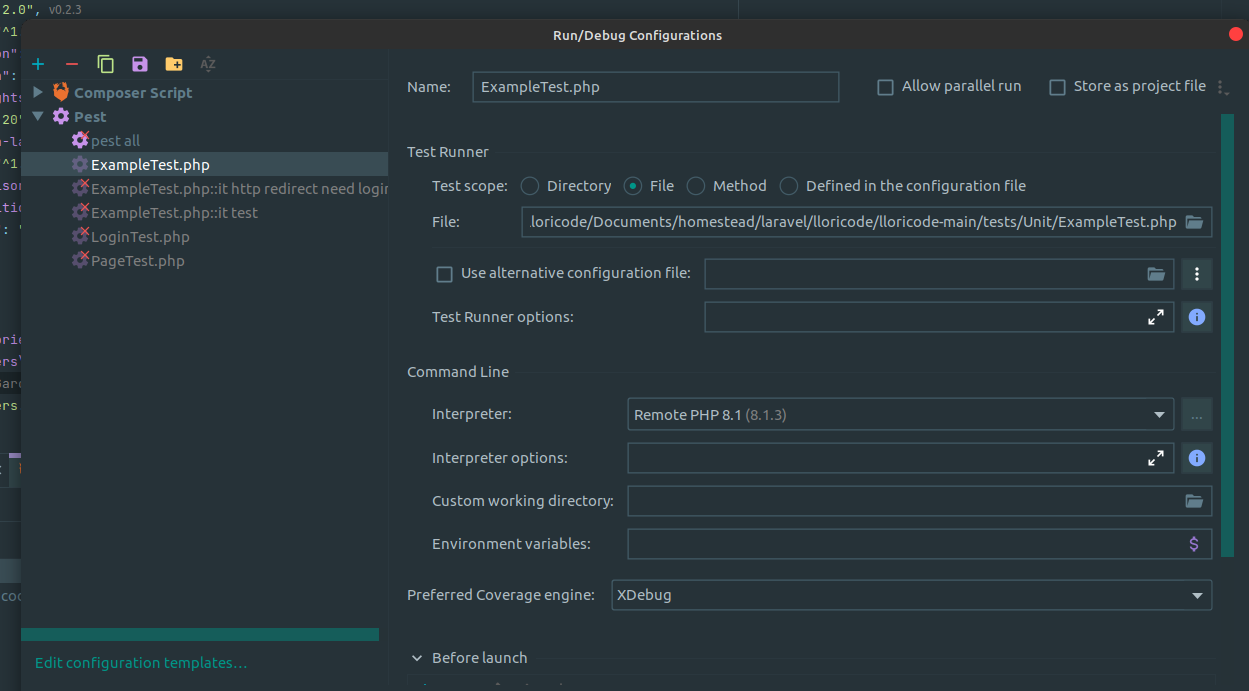Add a new run configuration
Screen dimensions: 1249x691
[x=38, y=63]
